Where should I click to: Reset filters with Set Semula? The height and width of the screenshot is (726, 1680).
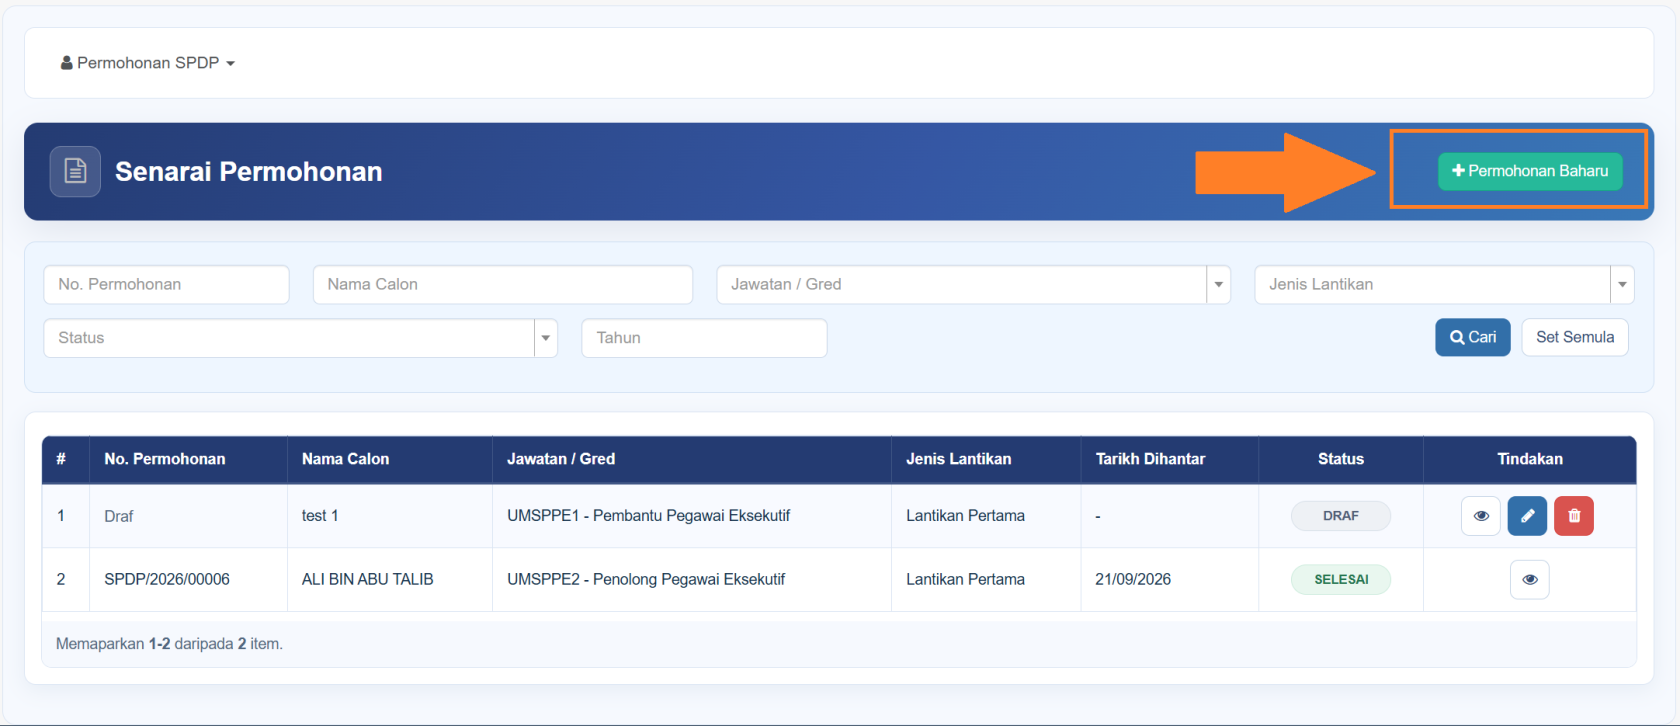[x=1575, y=337]
